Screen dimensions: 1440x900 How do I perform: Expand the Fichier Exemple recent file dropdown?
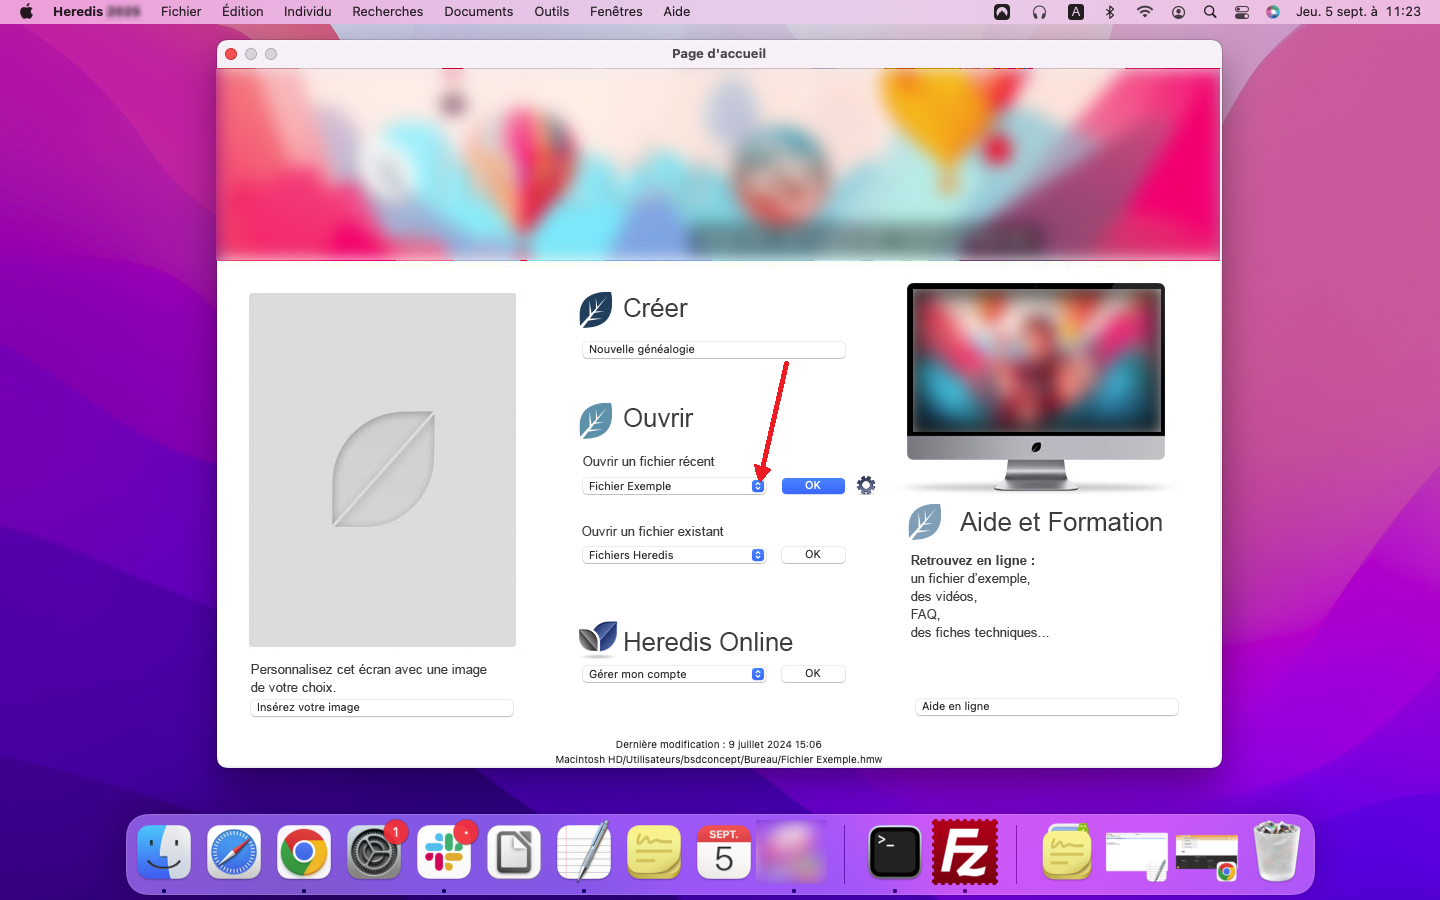coord(757,486)
